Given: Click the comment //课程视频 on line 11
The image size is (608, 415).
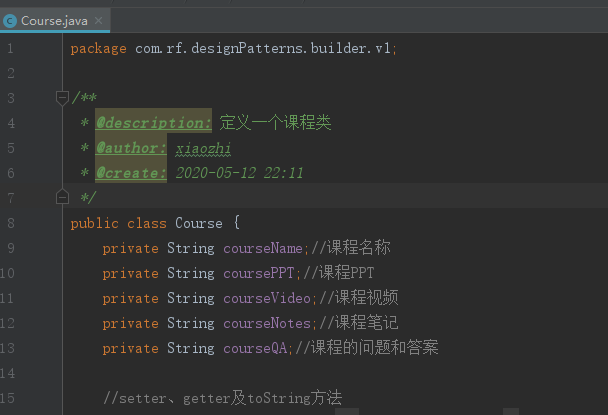Looking at the screenshot, I should [359, 297].
